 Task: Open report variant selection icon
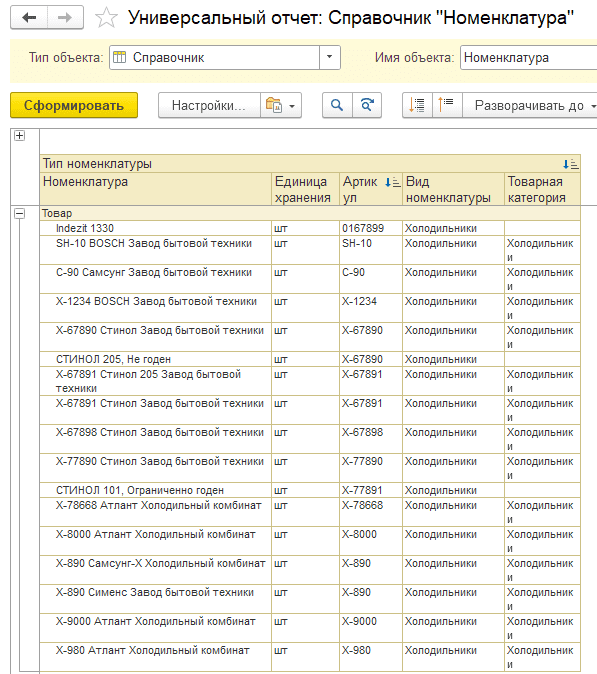coord(274,105)
